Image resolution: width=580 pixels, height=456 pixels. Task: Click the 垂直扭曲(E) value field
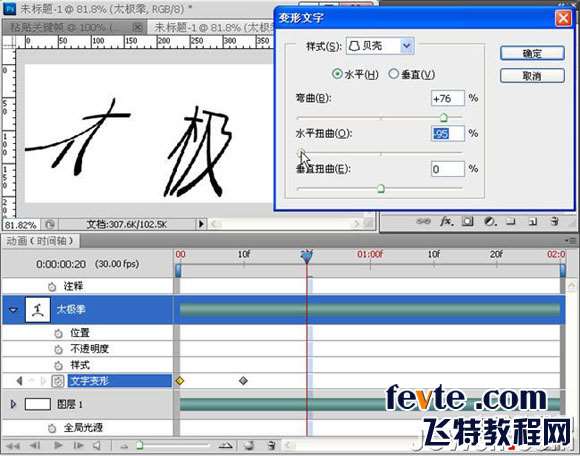[x=447, y=169]
